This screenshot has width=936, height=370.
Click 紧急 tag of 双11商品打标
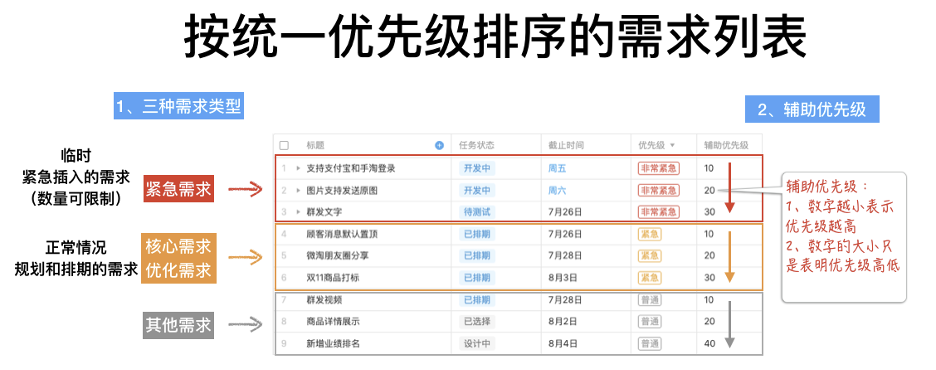coord(649,278)
